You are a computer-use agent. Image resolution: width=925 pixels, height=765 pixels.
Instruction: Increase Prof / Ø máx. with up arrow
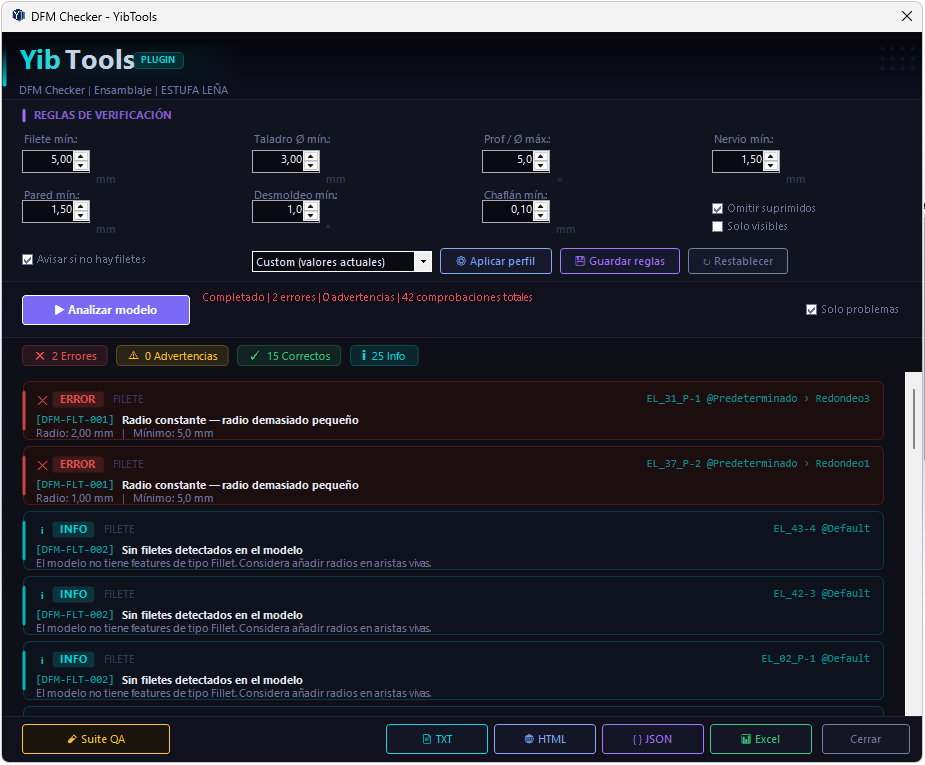[x=542, y=156]
